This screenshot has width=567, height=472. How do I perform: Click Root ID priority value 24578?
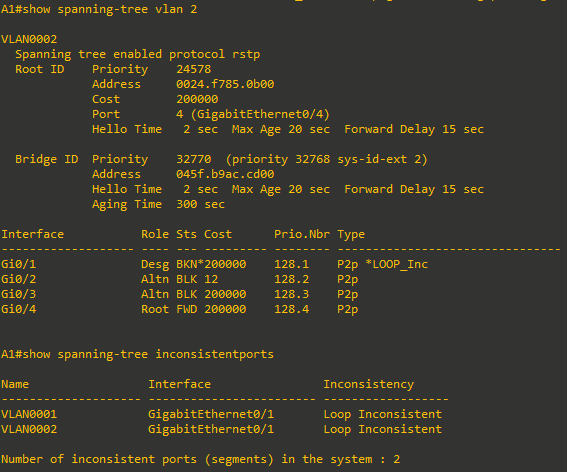coord(194,69)
